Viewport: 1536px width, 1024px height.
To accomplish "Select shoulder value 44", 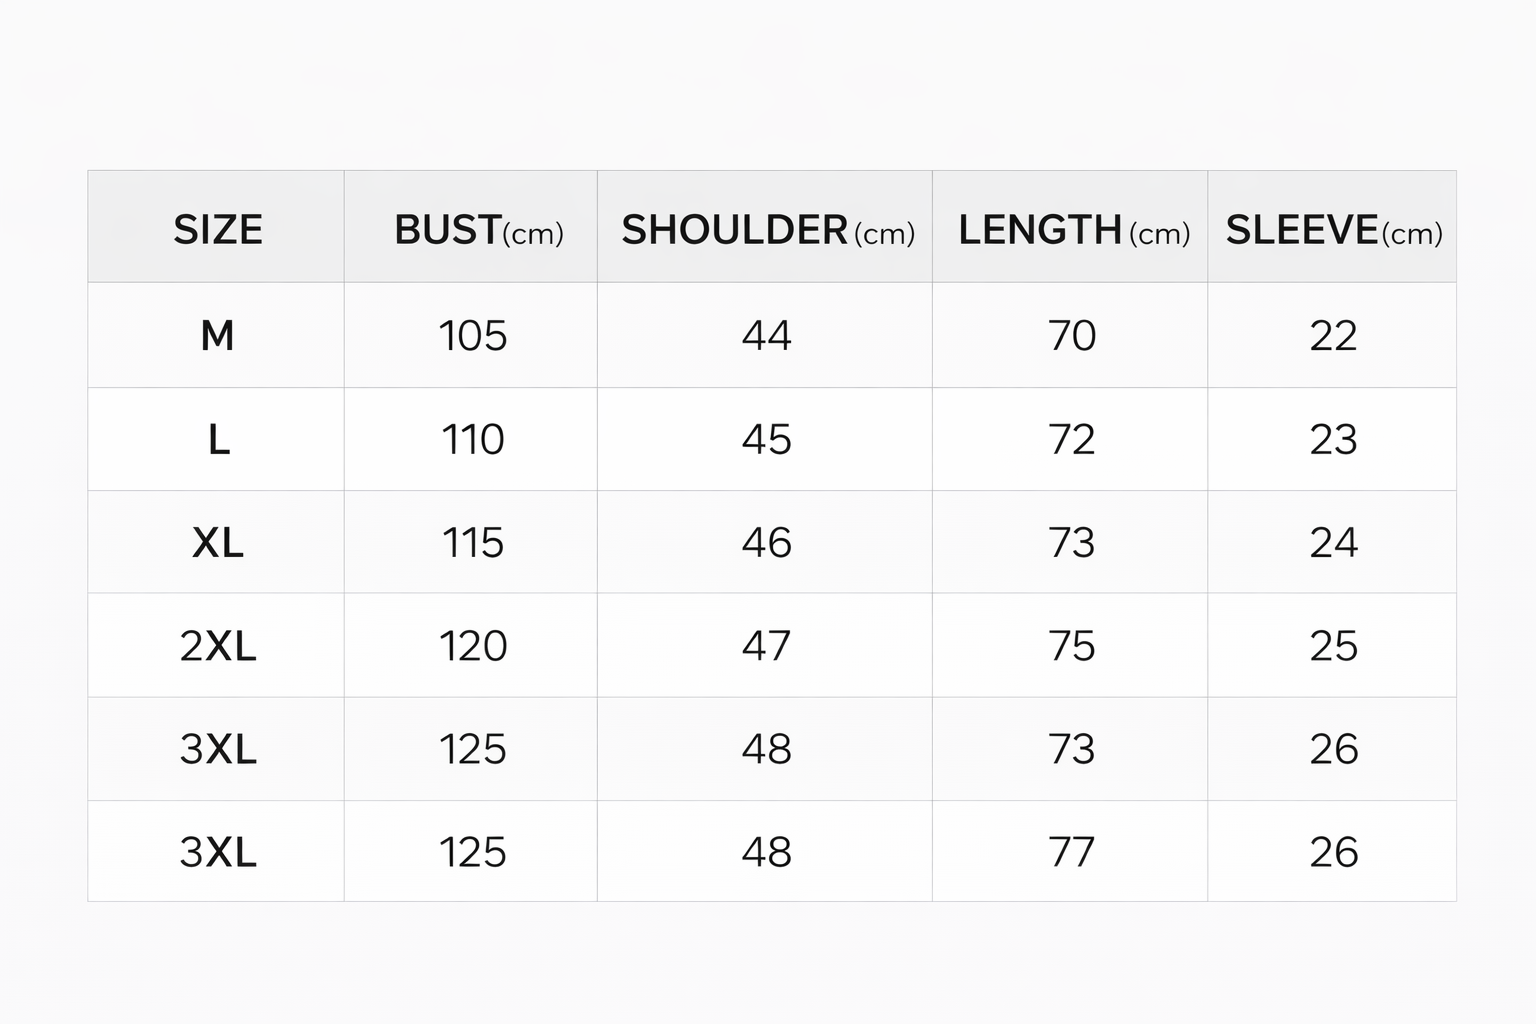I will tap(767, 336).
